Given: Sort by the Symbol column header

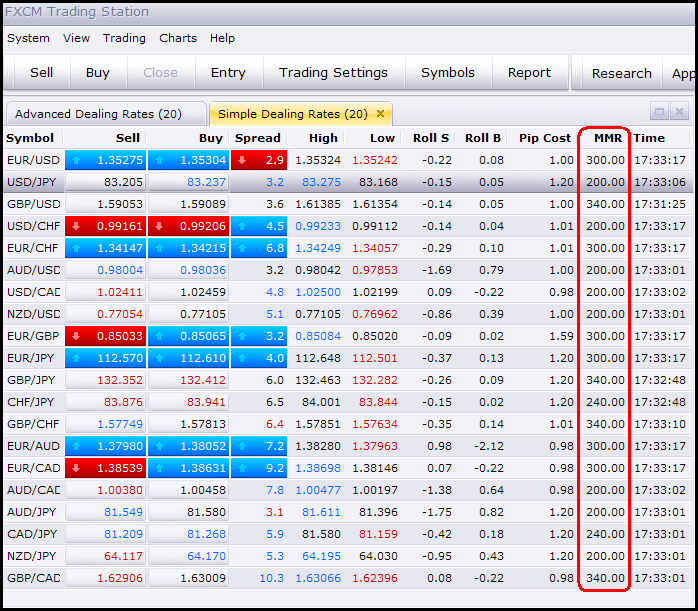Looking at the screenshot, I should click(30, 138).
